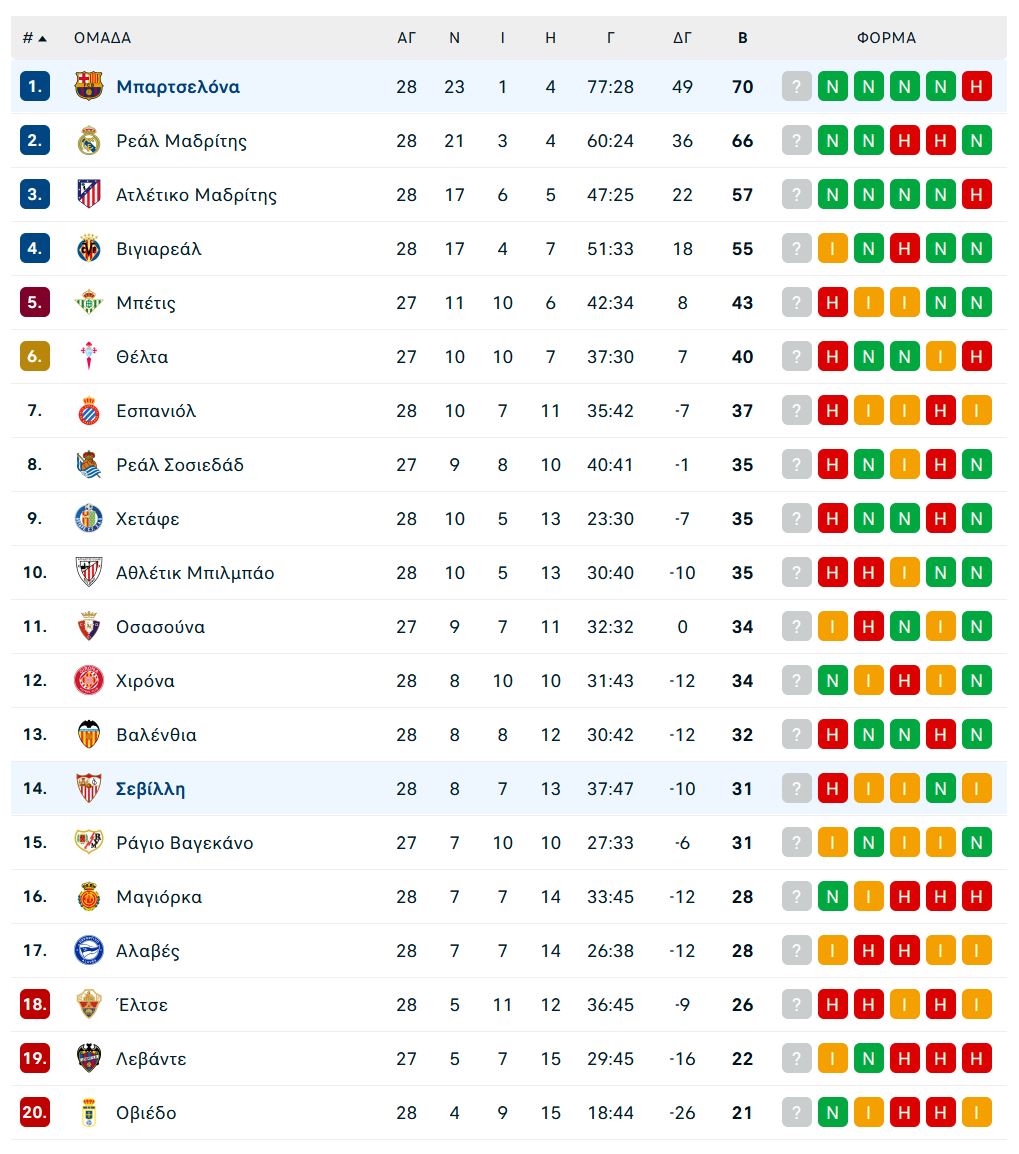
Task: Click the Sevilla club crest icon
Action: [x=89, y=789]
